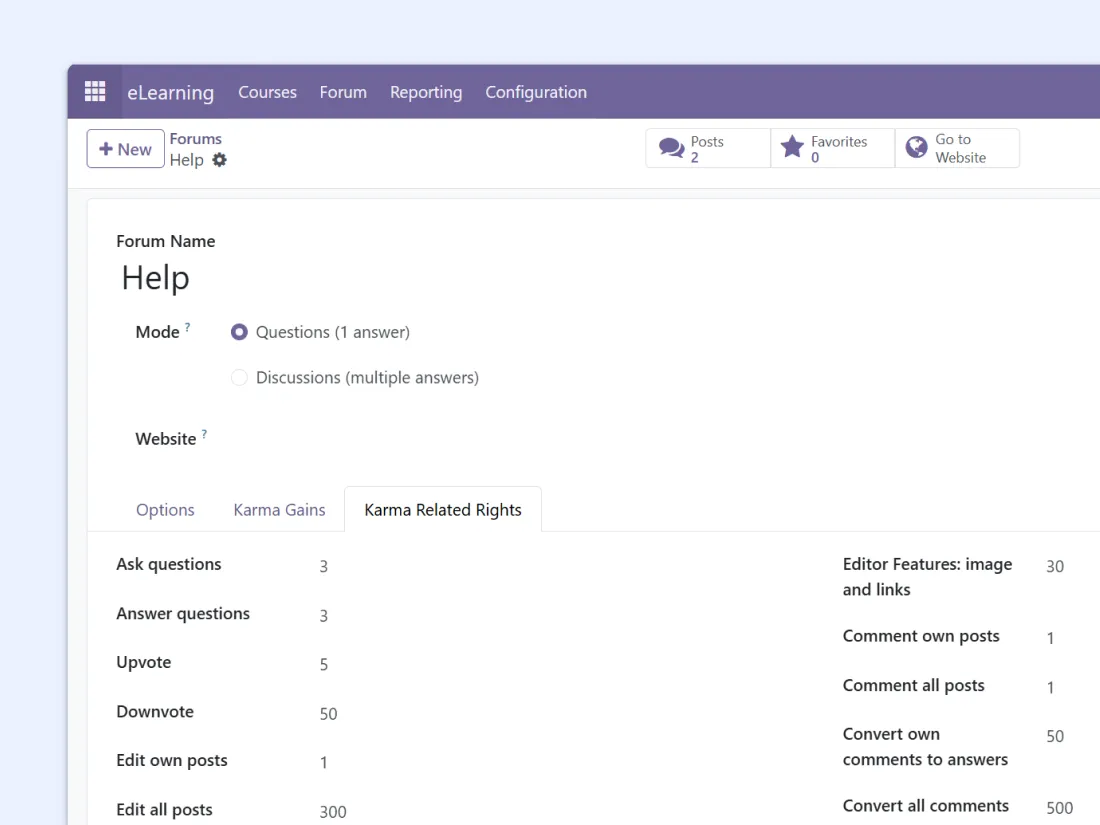Open the apps grid menu icon
Image resolution: width=1100 pixels, height=825 pixels.
pos(95,92)
